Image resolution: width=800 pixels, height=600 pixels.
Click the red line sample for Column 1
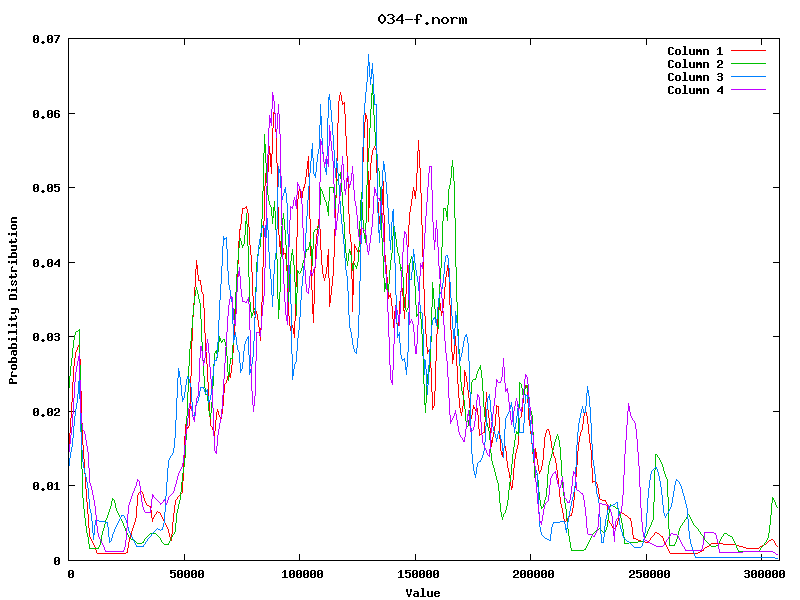(x=748, y=51)
